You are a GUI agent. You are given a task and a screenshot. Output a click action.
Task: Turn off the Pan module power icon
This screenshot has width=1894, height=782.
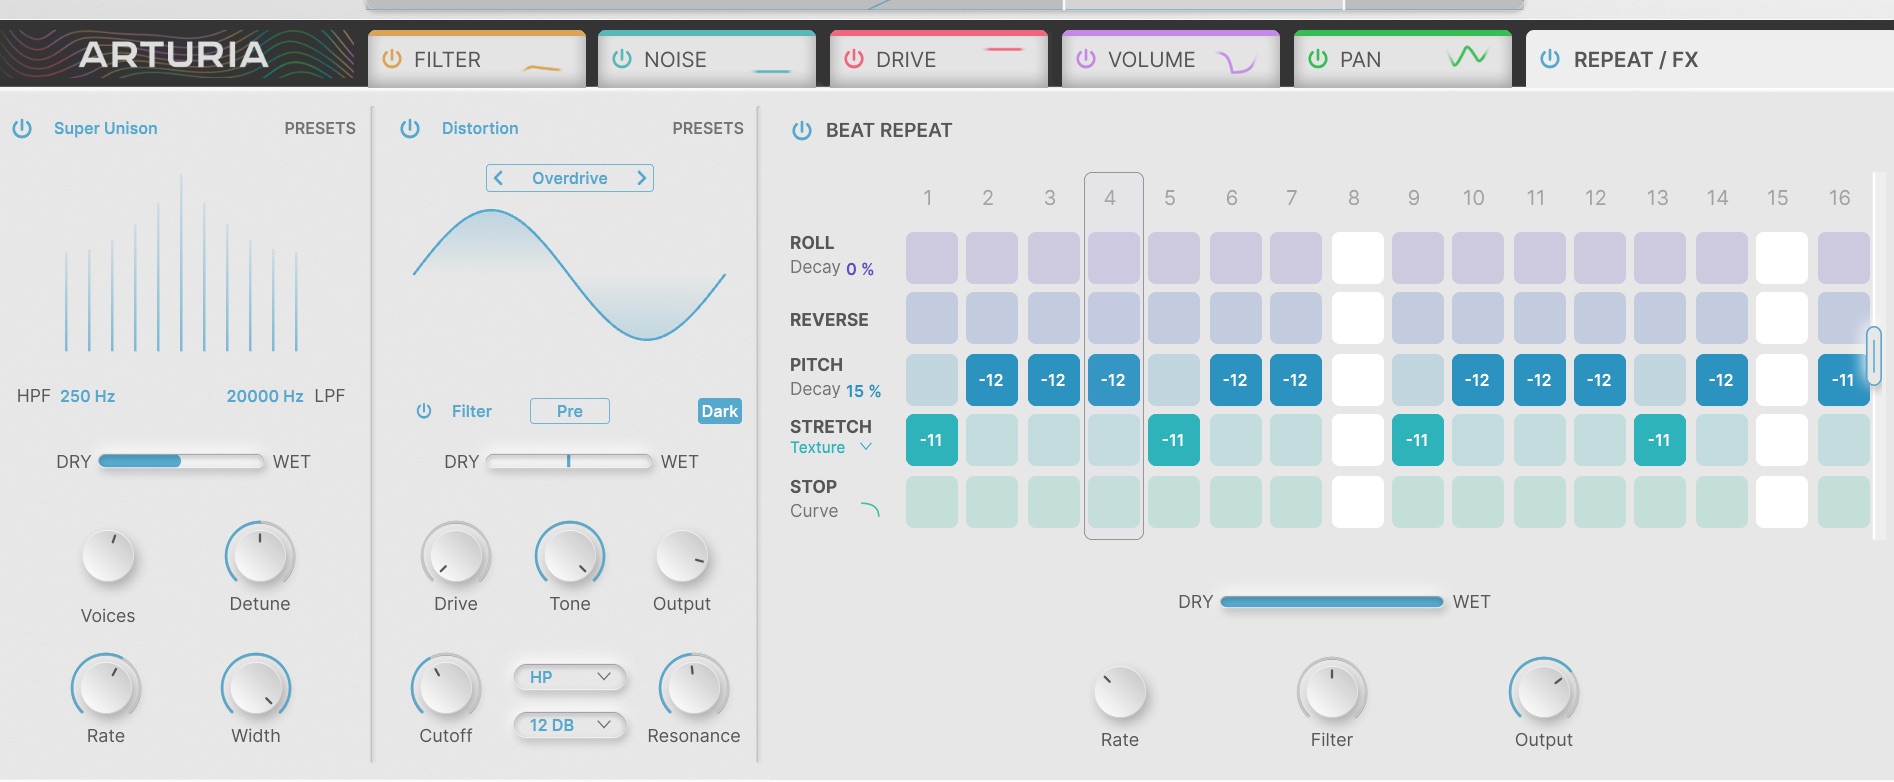pyautogui.click(x=1318, y=59)
